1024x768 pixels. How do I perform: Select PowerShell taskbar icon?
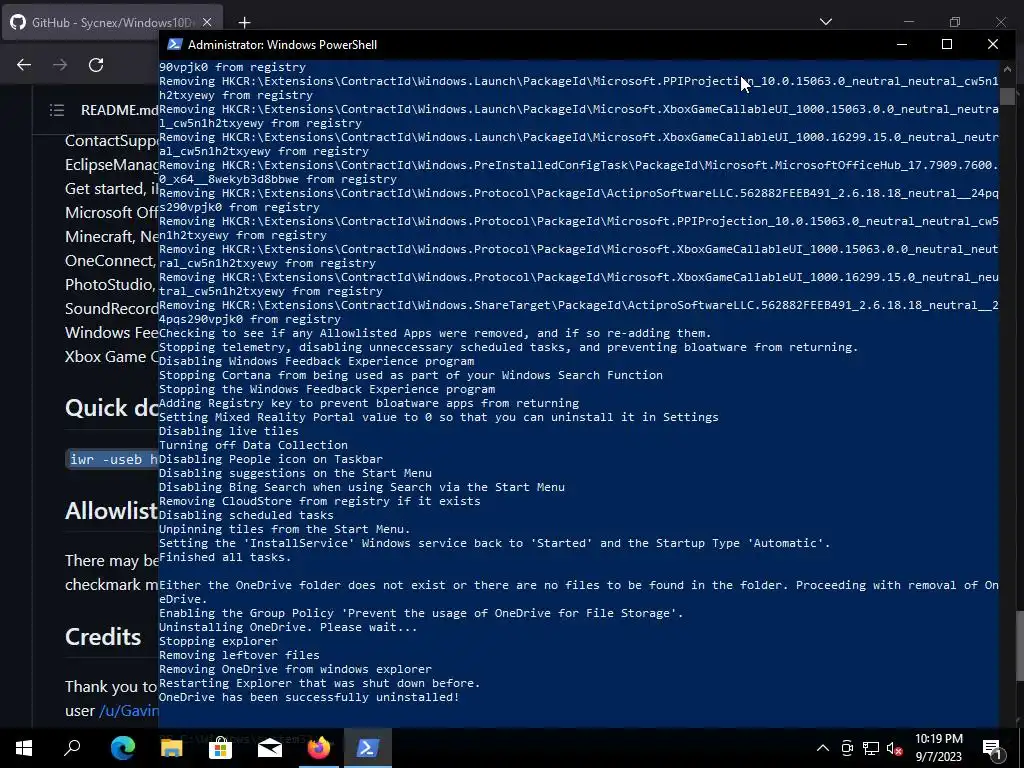tap(367, 748)
